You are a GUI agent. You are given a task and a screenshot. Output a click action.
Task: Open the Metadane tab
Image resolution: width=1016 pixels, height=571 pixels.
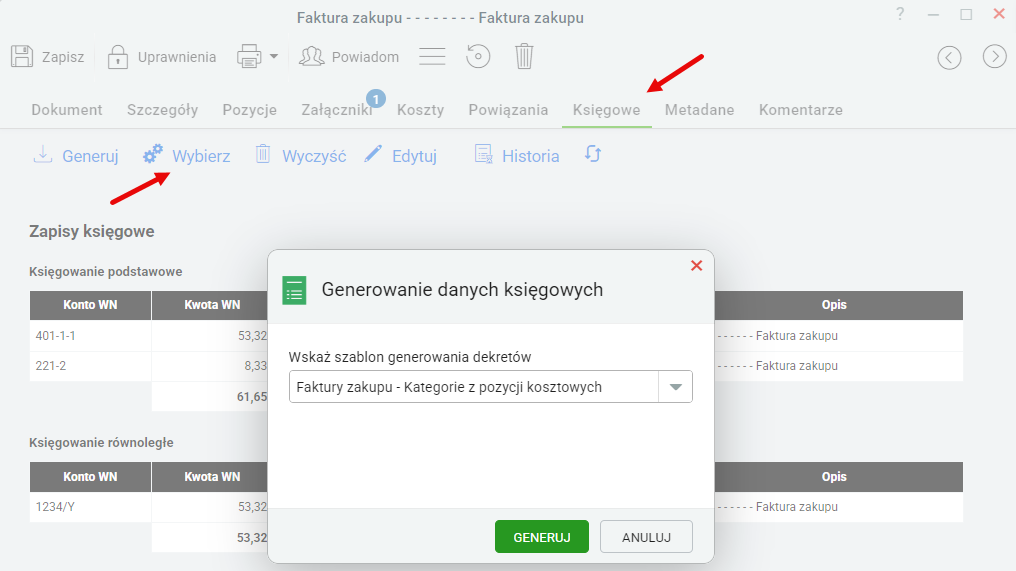click(x=699, y=110)
